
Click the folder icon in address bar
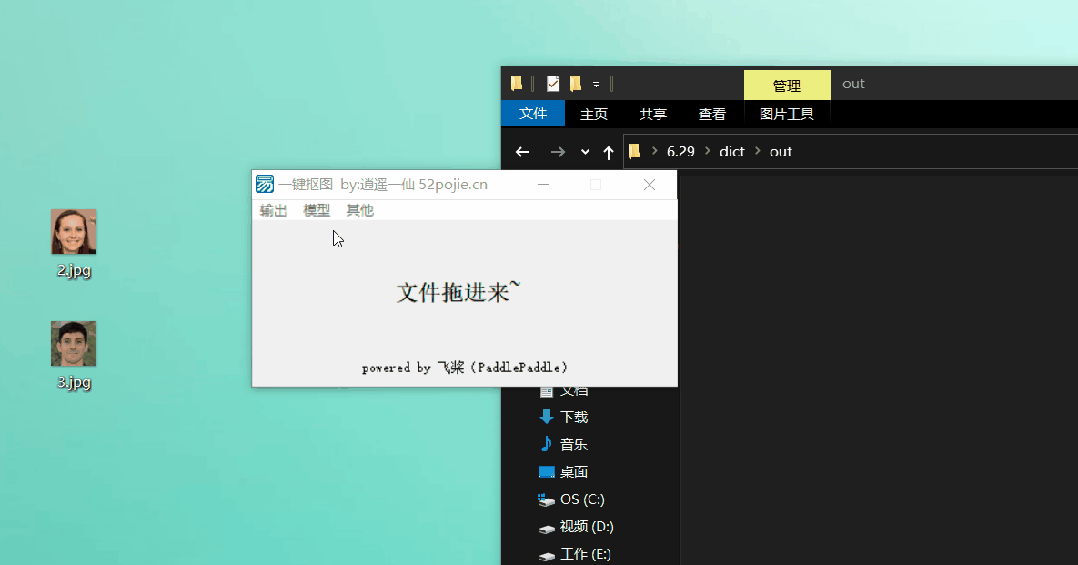635,151
